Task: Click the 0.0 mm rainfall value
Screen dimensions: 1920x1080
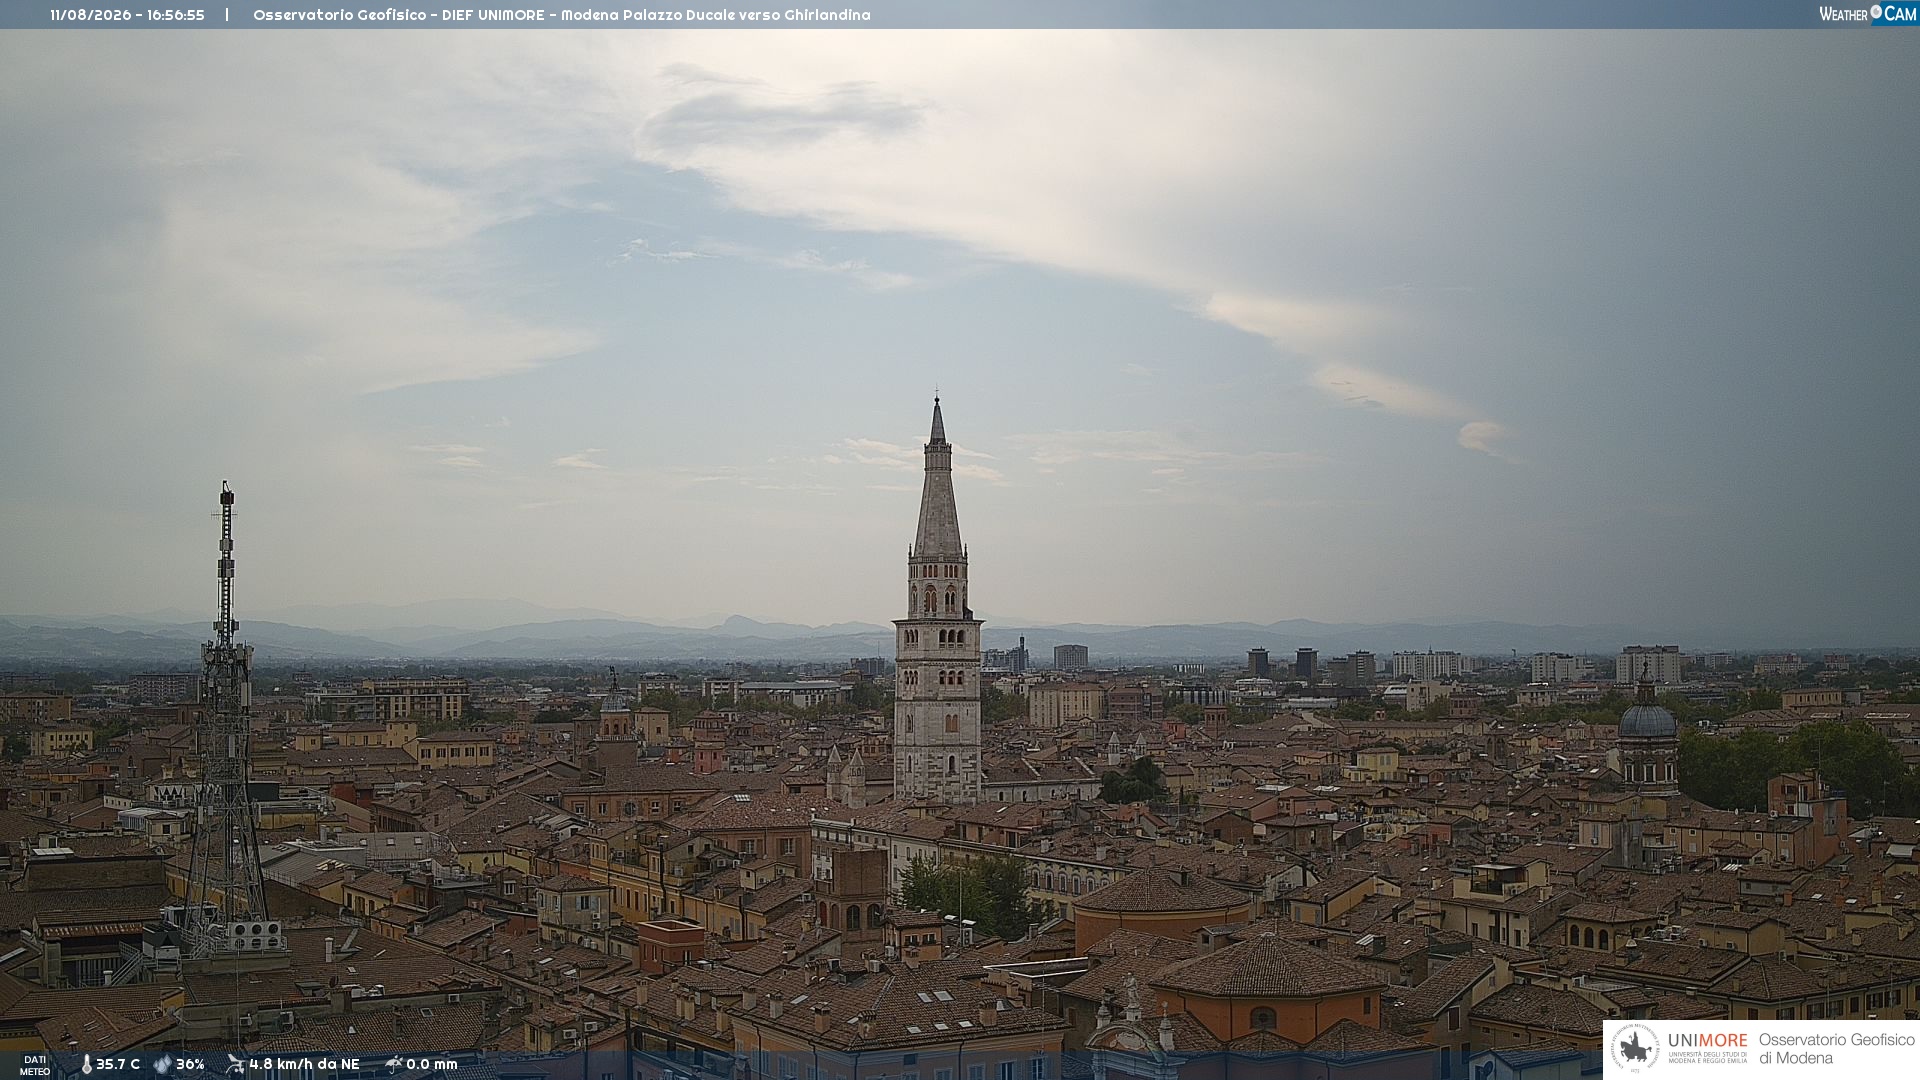Action: coord(431,1064)
